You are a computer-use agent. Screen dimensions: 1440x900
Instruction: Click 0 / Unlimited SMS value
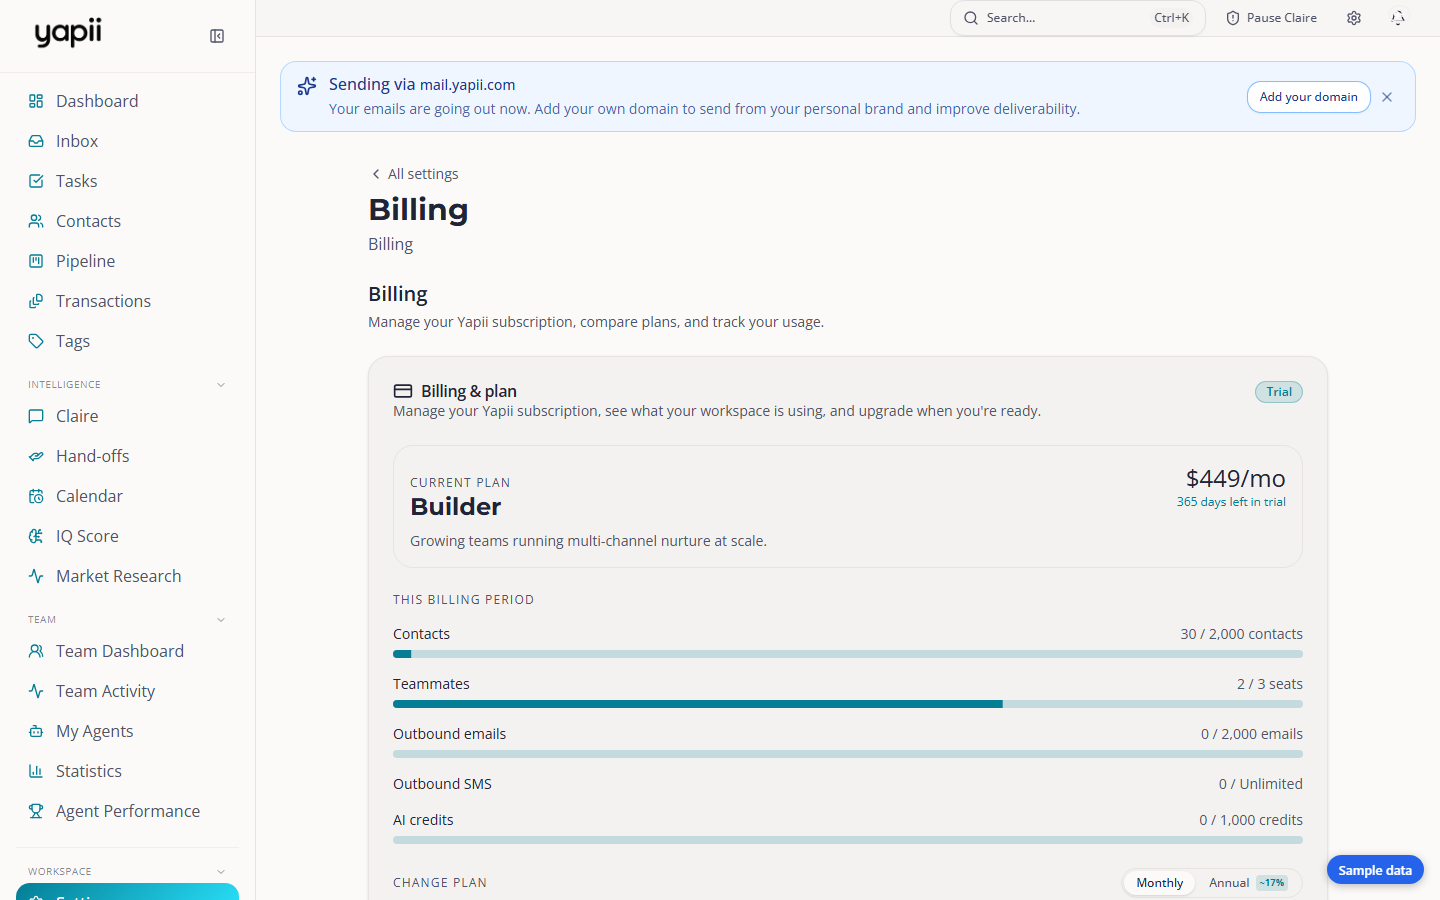(1261, 784)
